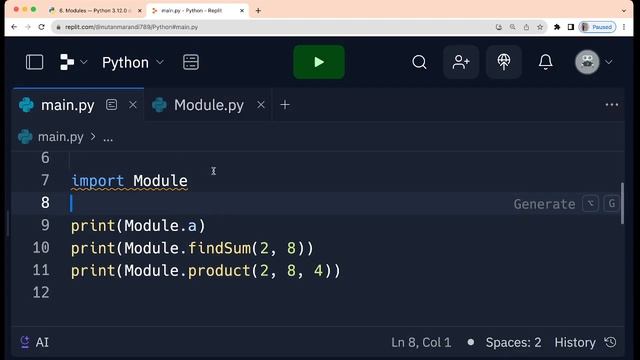The height and width of the screenshot is (360, 640).
Task: Open the search magnifier in Replit header
Action: (419, 62)
